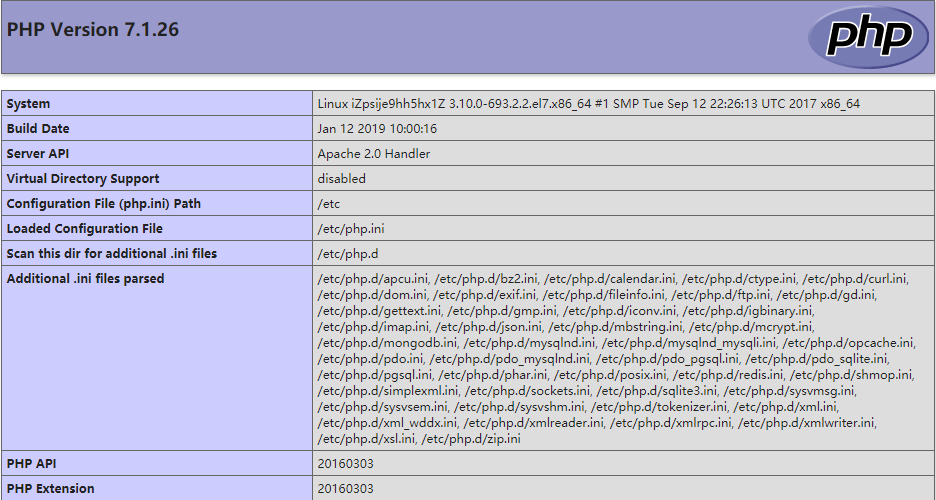Select the "PHP Version 7.1.26" heading
Screen dimensions: 936x500
point(93,30)
